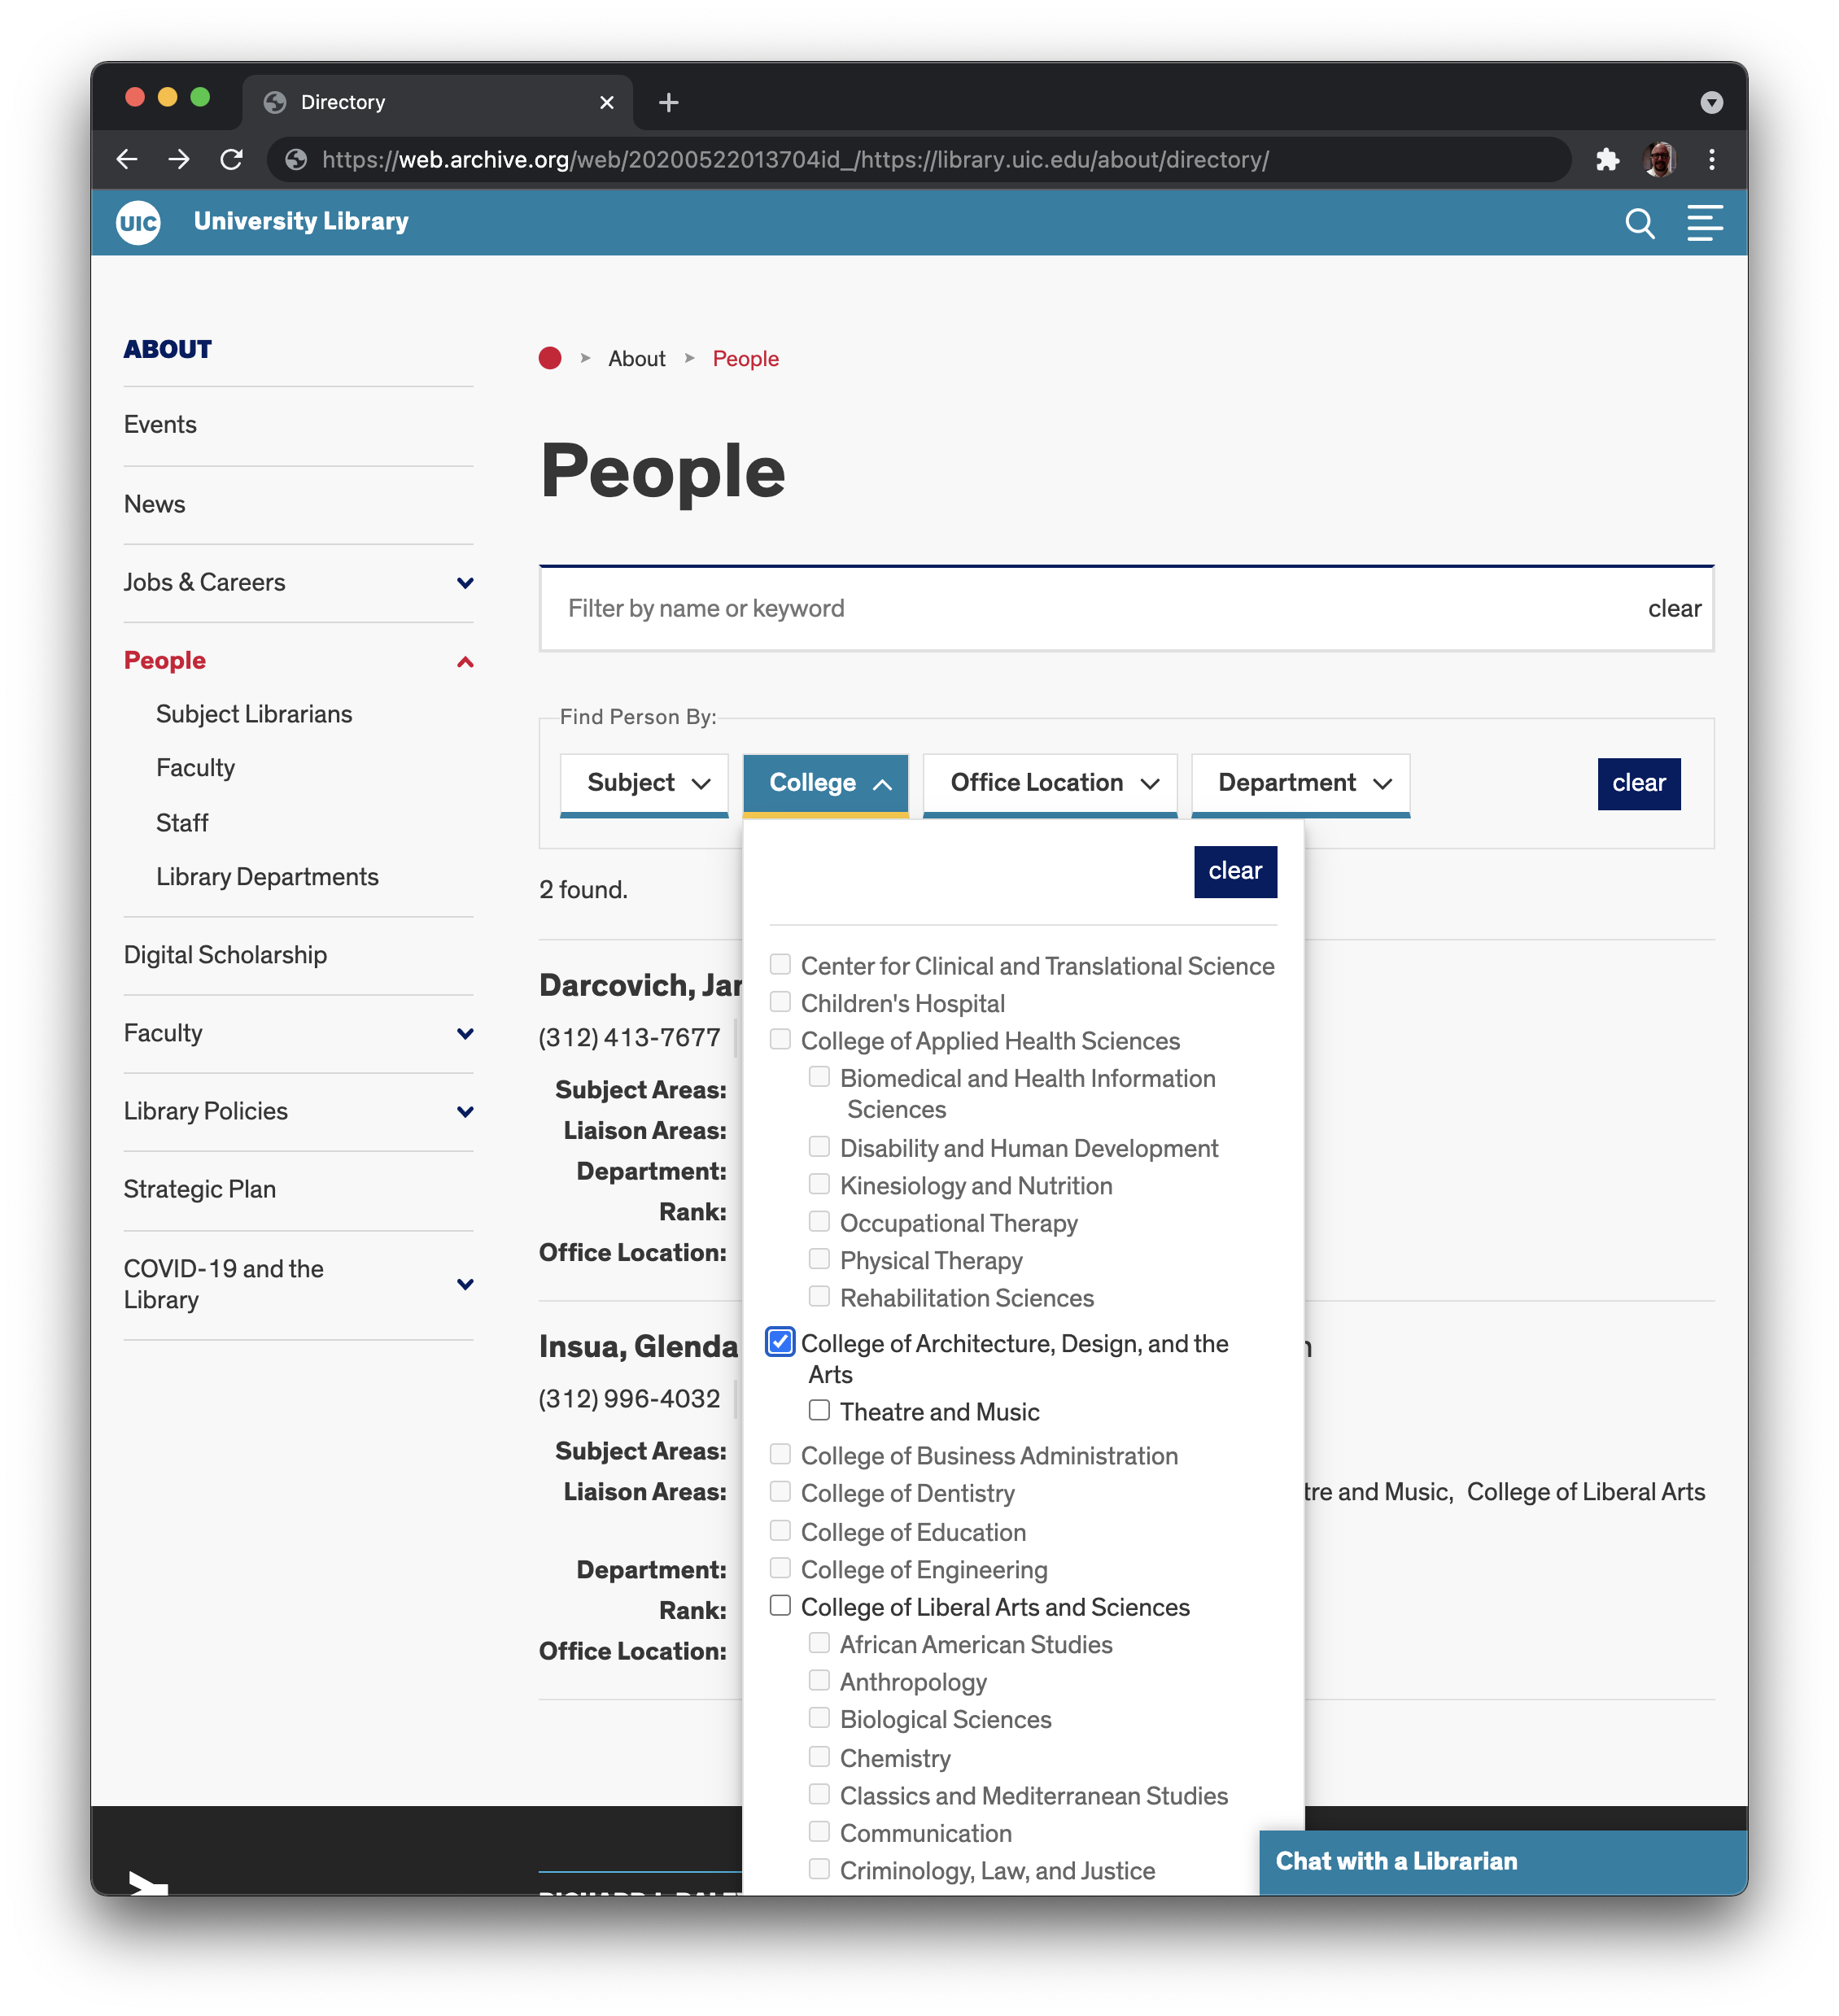The image size is (1839, 2016).
Task: Check College of Liberal Arts and Sciences
Action: [780, 1605]
